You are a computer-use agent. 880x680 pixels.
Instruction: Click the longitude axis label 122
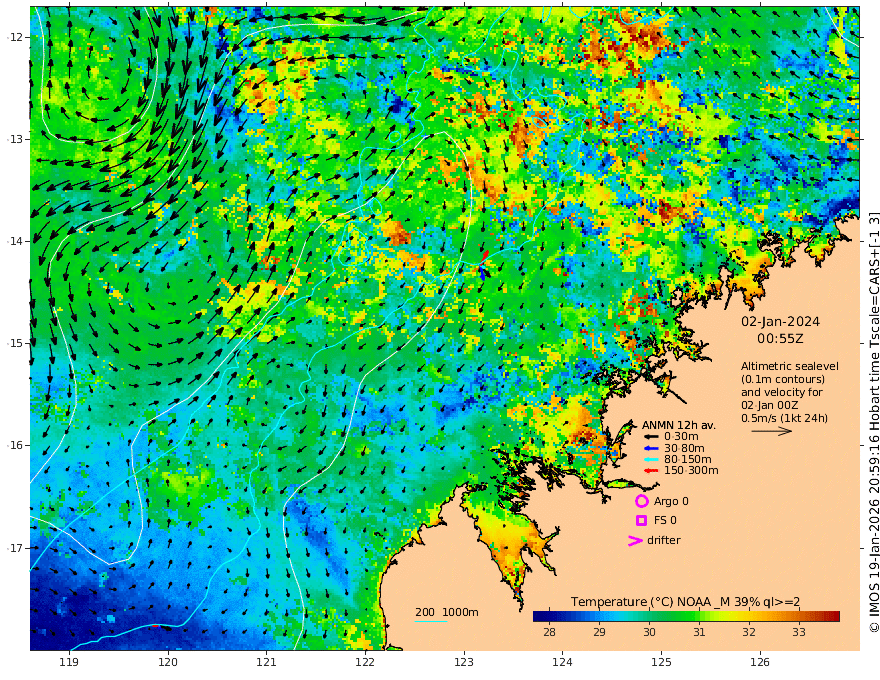coord(365,663)
